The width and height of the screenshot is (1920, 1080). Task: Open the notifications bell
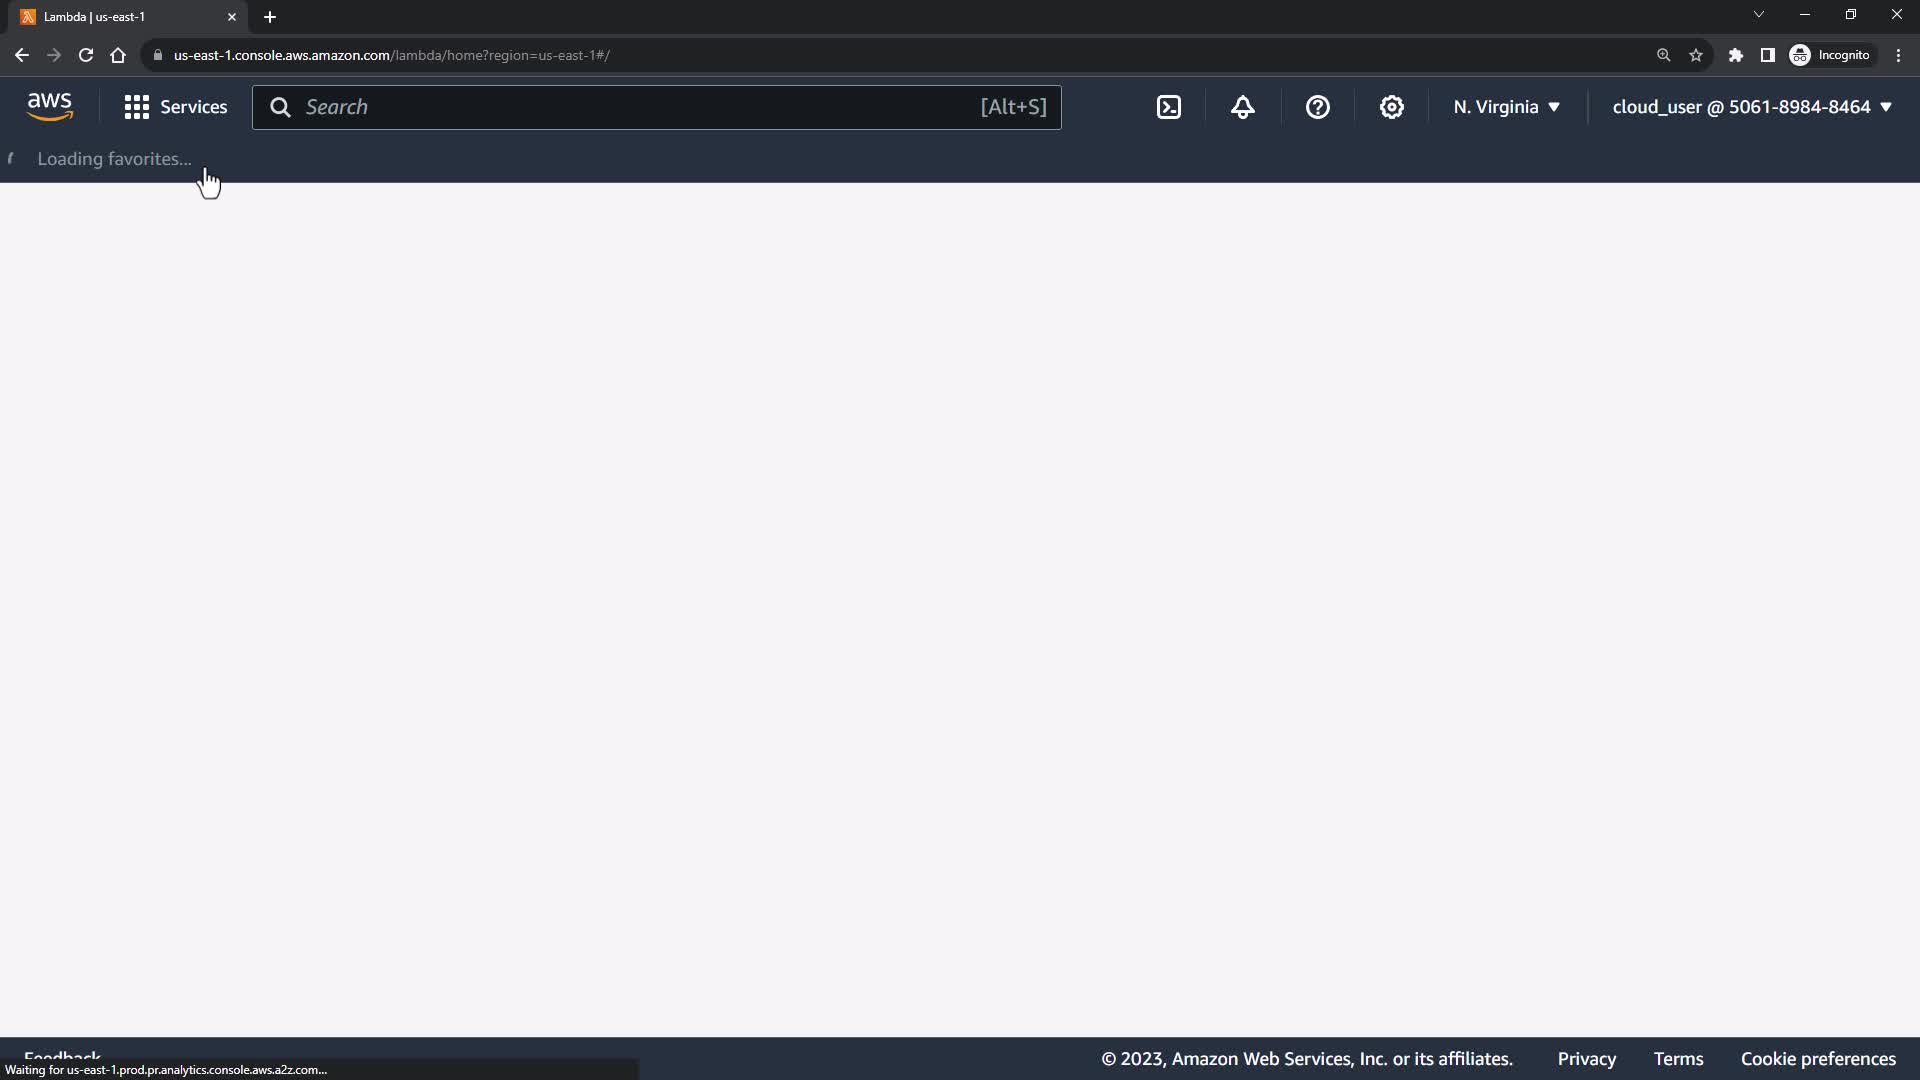pos(1243,107)
